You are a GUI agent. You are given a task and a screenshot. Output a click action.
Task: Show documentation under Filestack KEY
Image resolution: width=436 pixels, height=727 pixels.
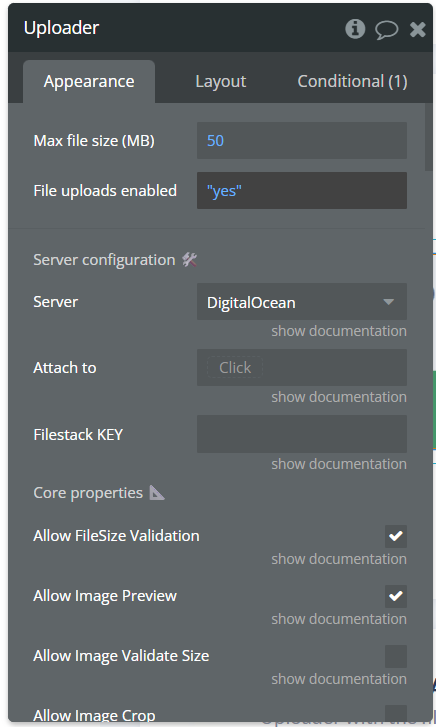339,464
